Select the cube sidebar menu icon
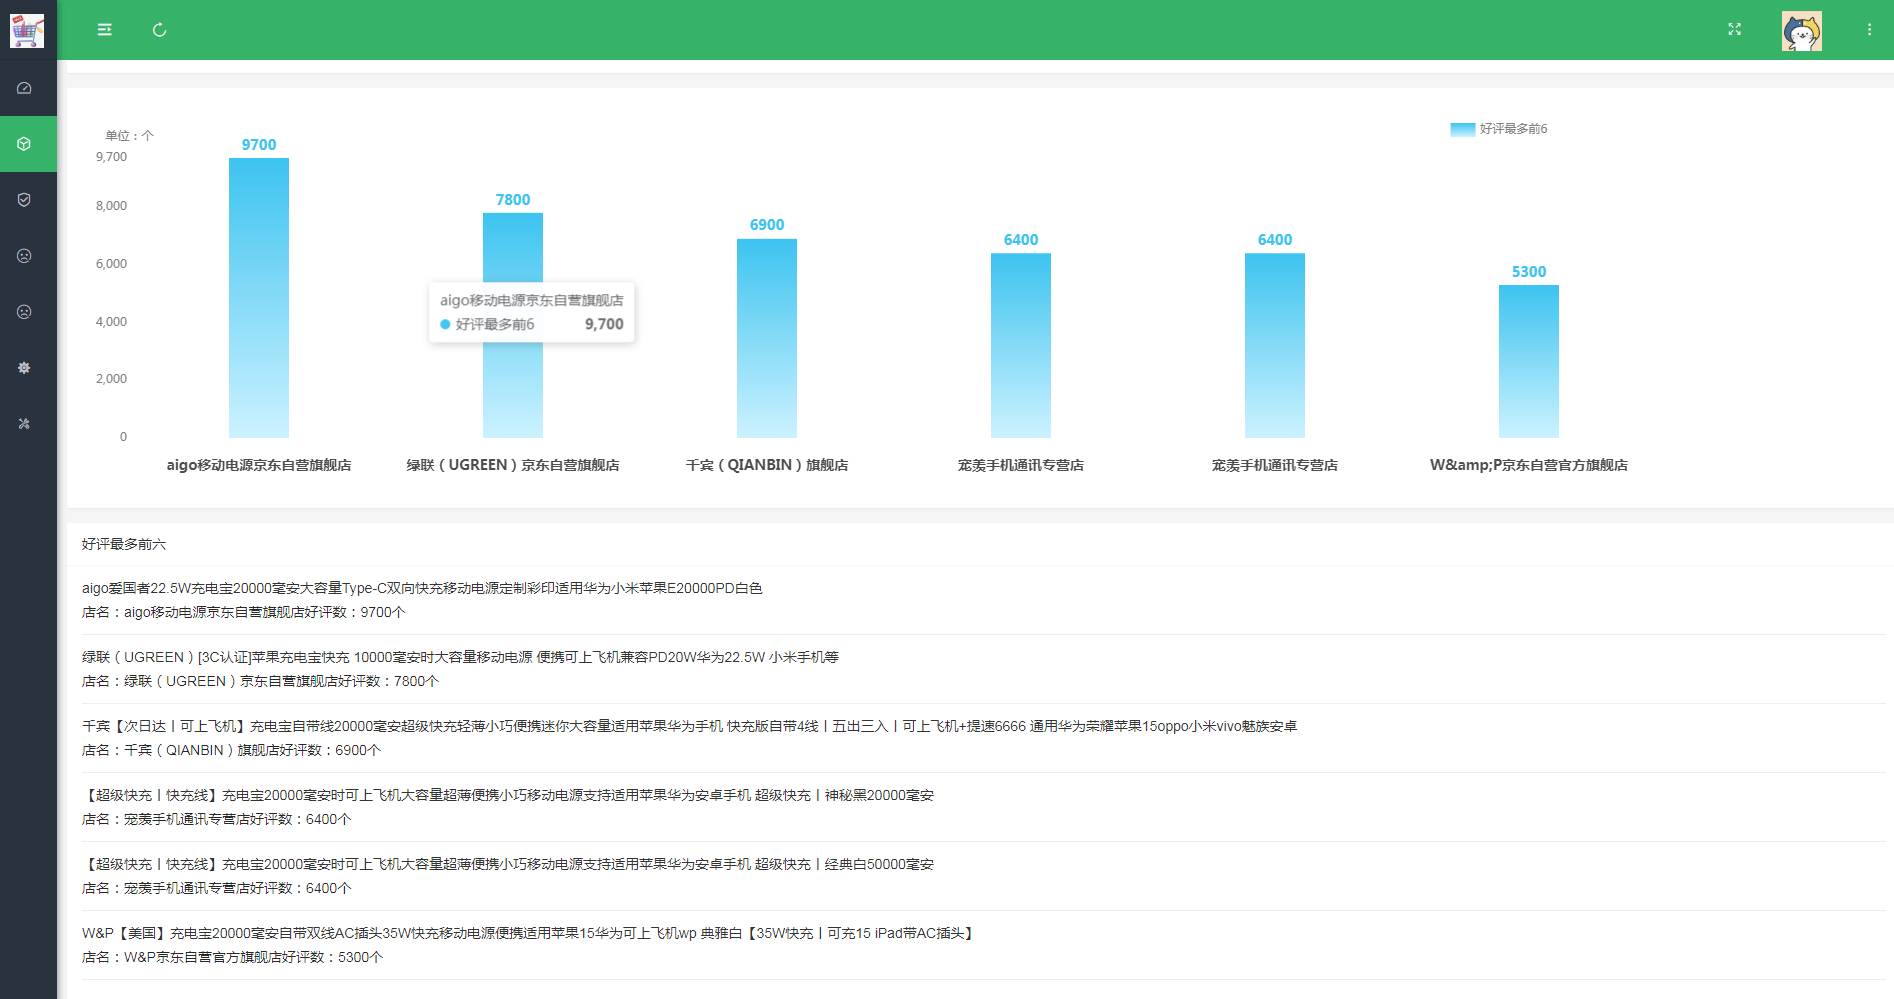The image size is (1894, 999). pyautogui.click(x=24, y=144)
